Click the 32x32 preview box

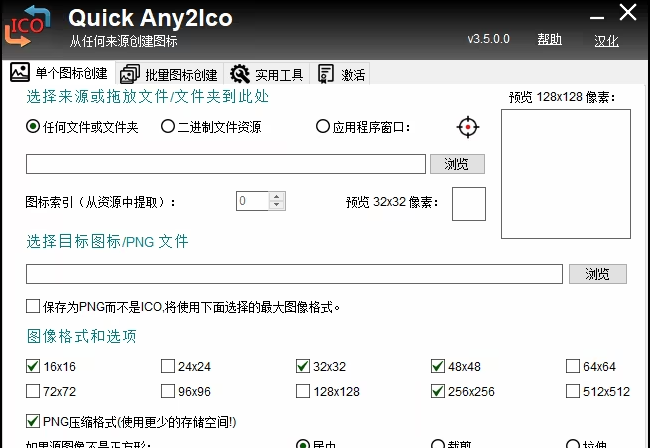[469, 204]
